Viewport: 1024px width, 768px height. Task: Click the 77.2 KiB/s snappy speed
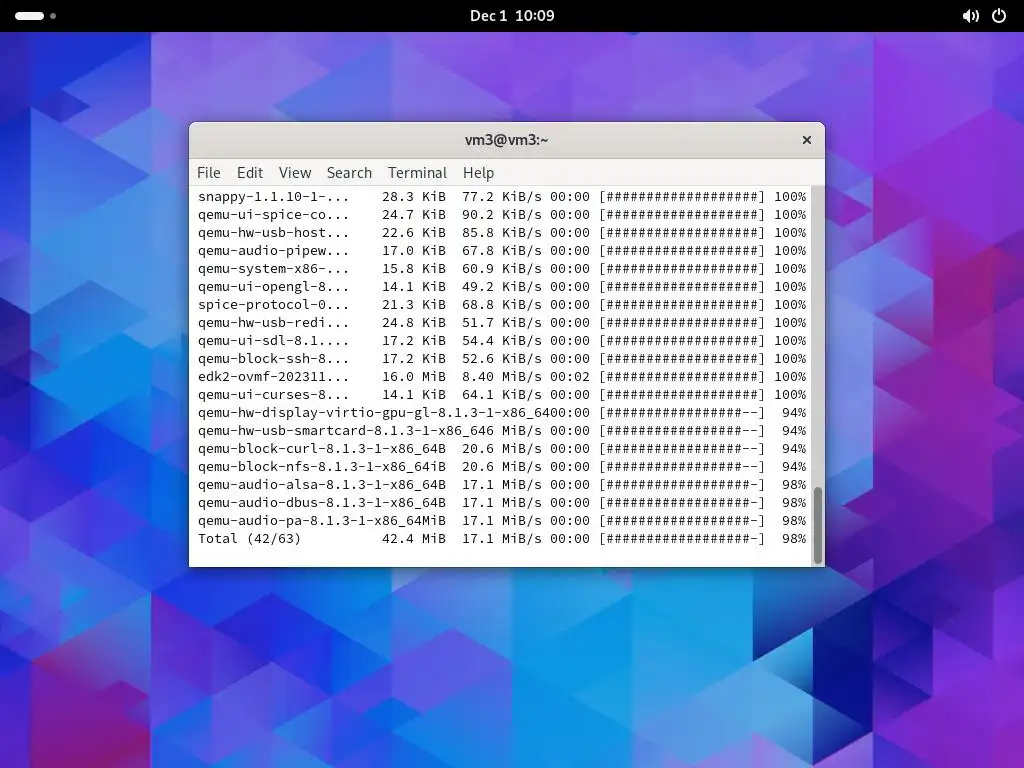pyautogui.click(x=502, y=197)
